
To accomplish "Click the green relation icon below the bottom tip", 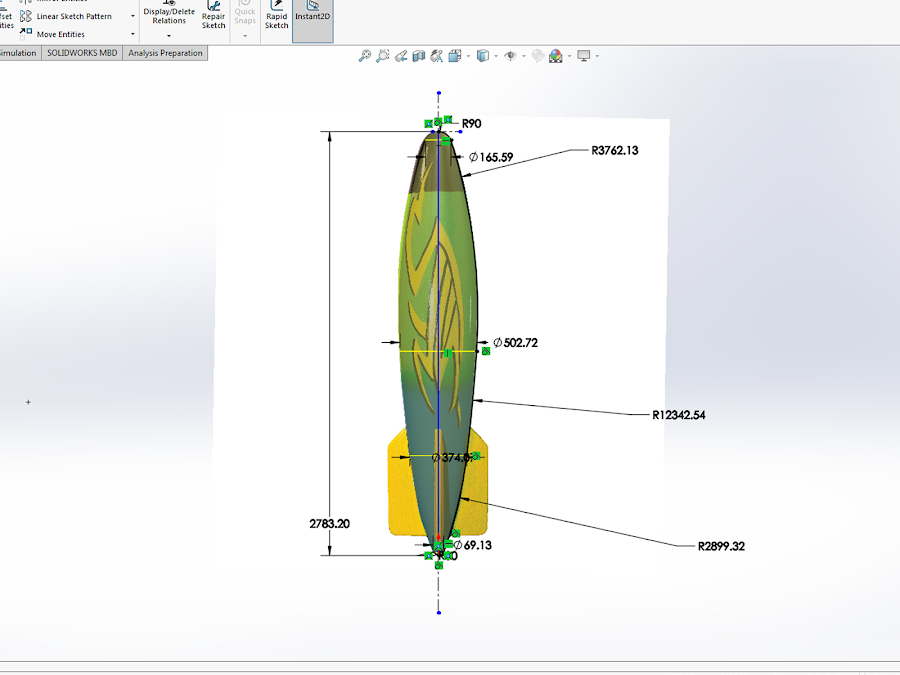I will click(439, 566).
